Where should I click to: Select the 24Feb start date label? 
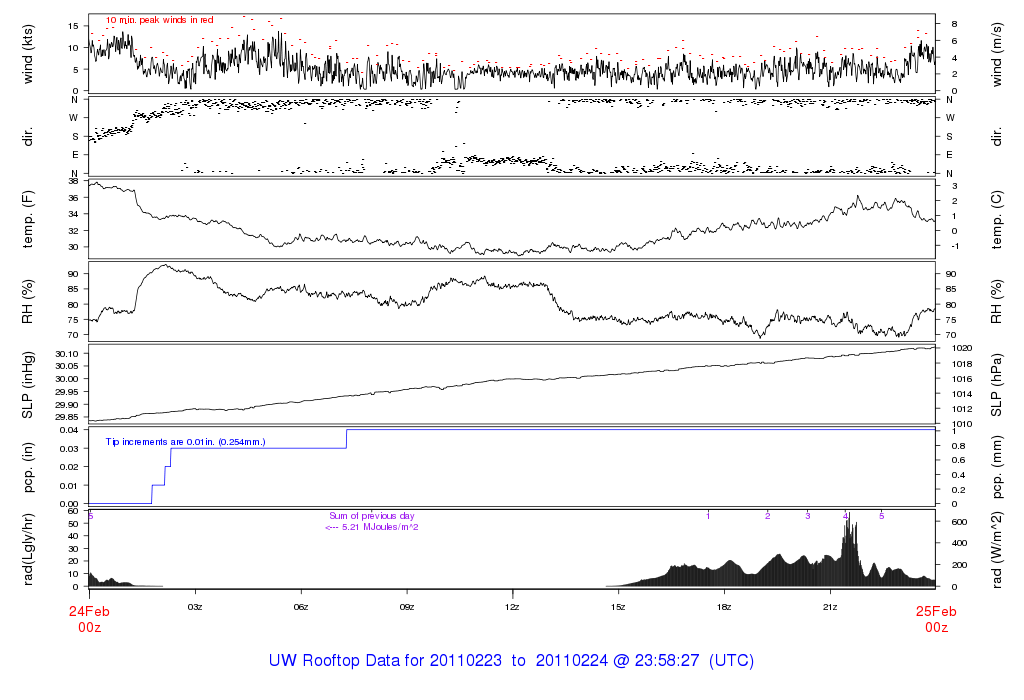[89, 611]
